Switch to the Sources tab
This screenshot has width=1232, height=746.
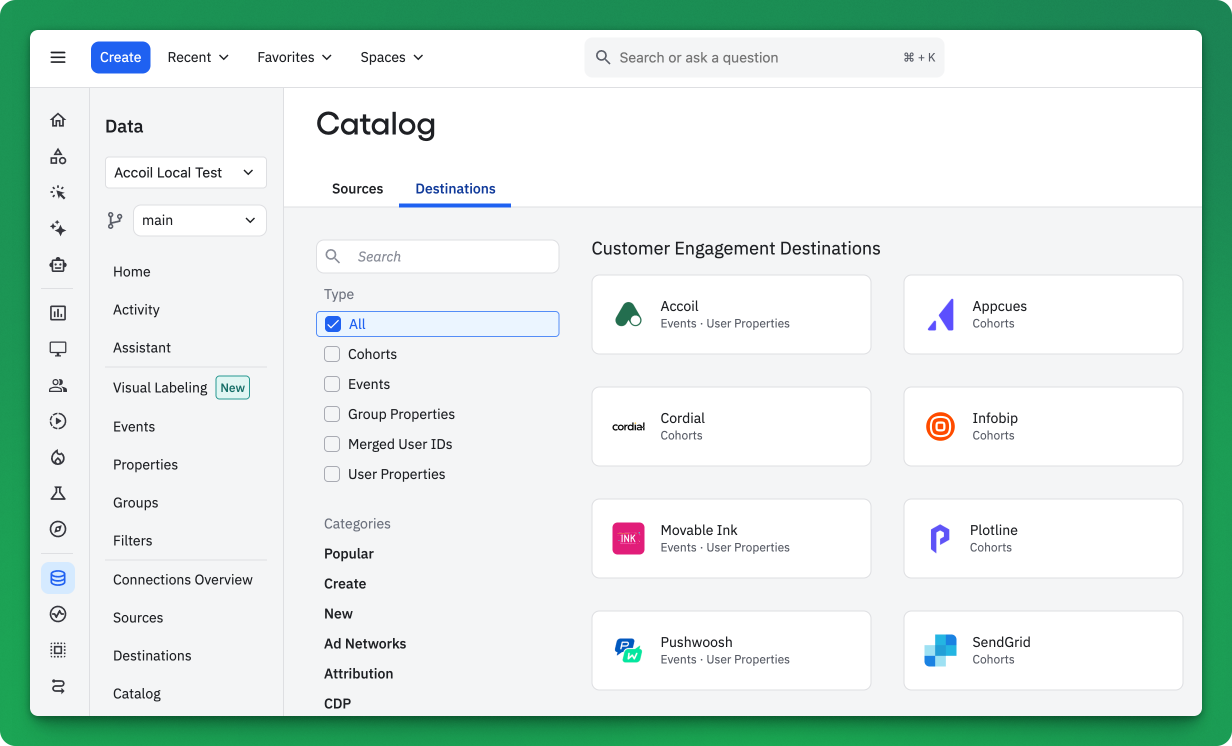pyautogui.click(x=358, y=188)
